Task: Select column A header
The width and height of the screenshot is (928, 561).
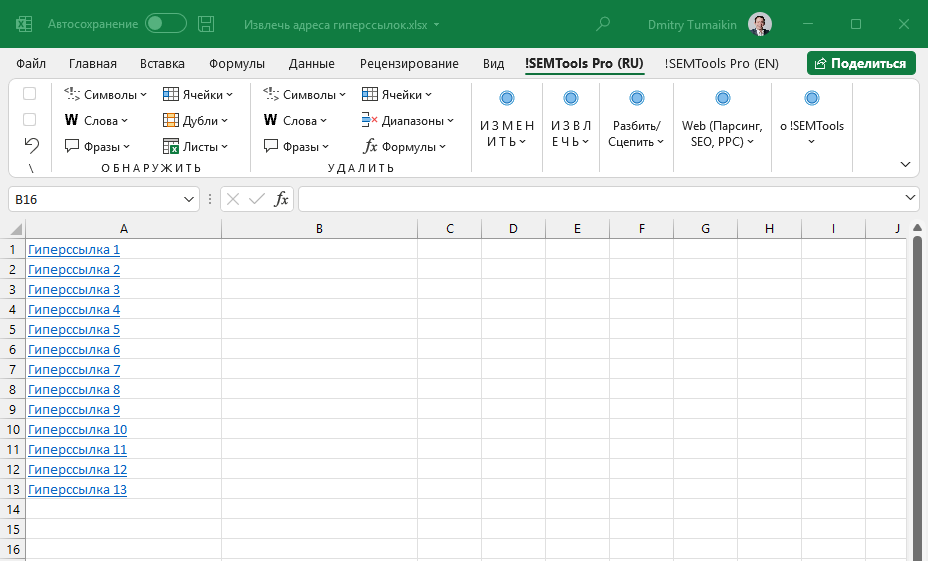Action: 123,229
